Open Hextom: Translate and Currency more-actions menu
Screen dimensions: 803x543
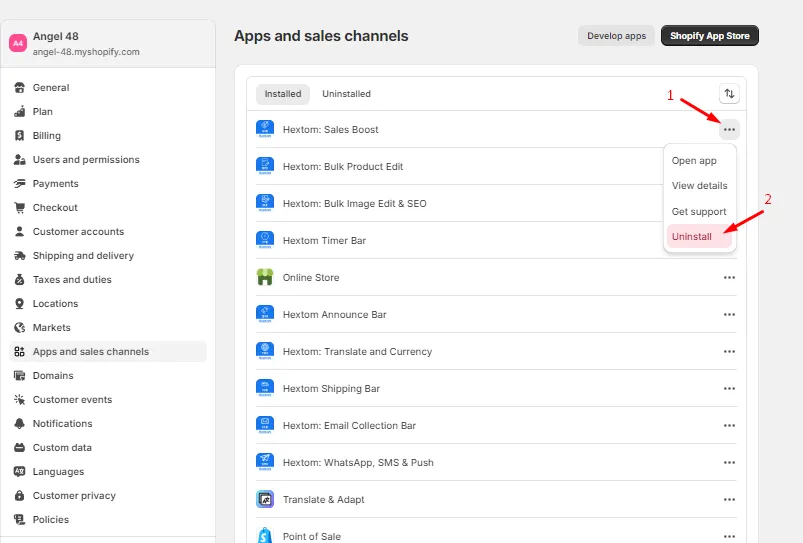pyautogui.click(x=729, y=351)
